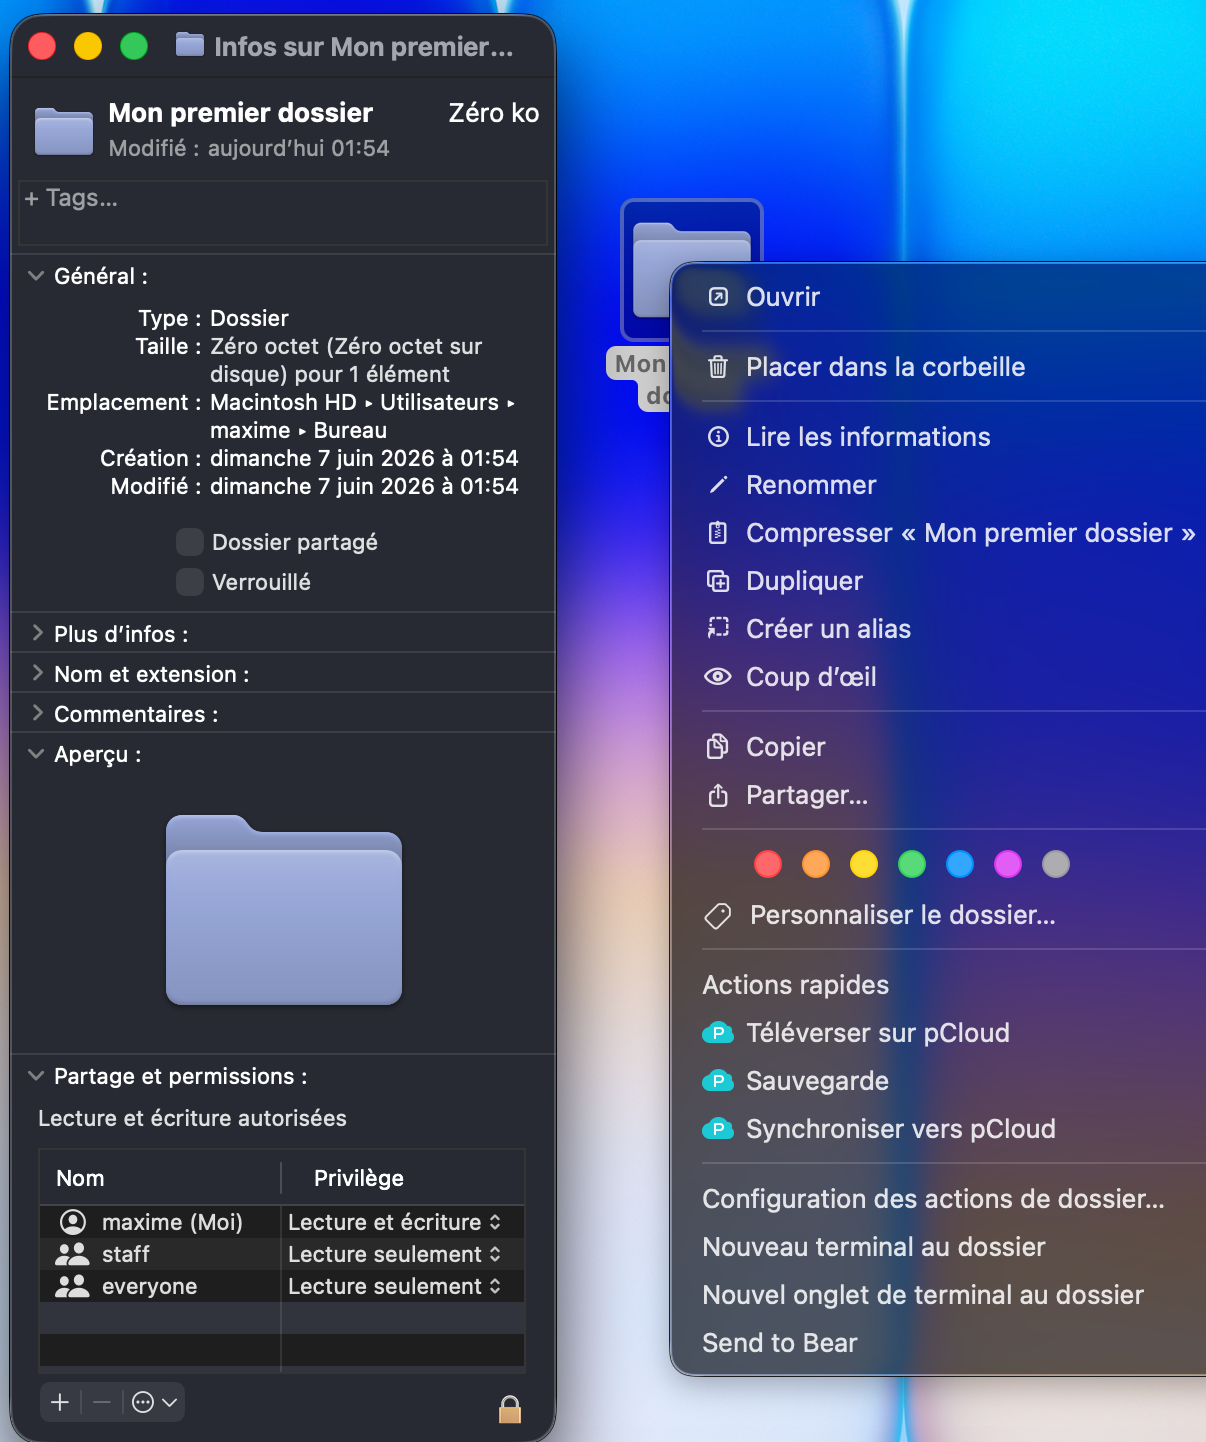This screenshot has width=1206, height=1442.
Task: Open privilege dropdown for staff
Action: pos(395,1254)
